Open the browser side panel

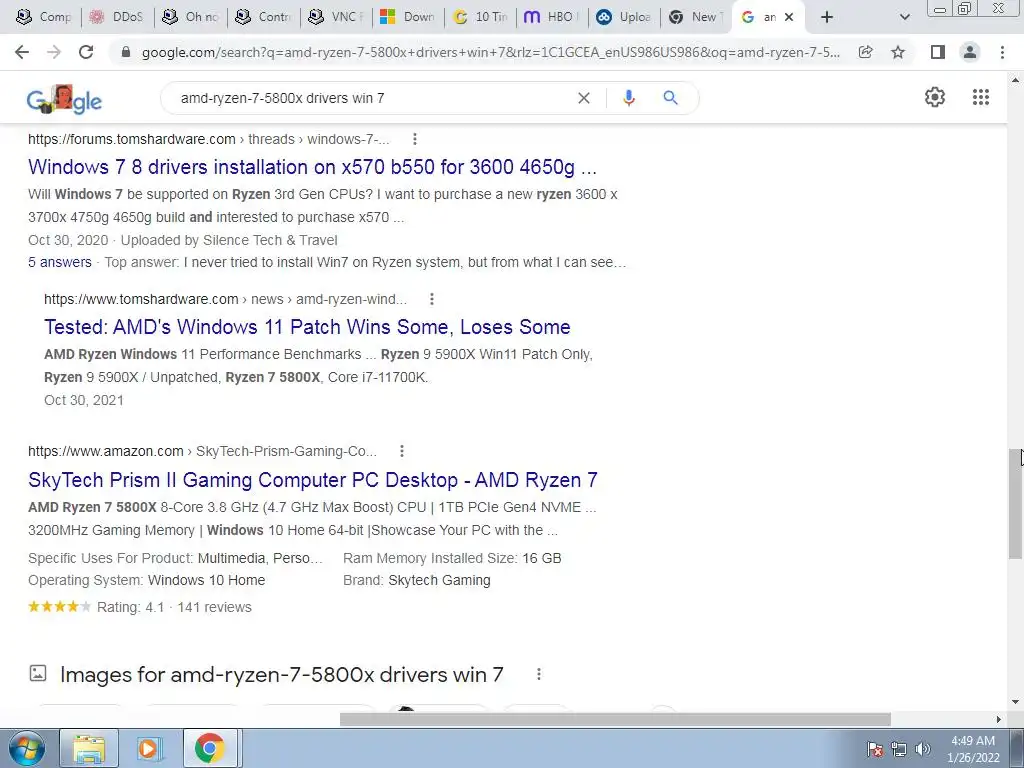tap(938, 52)
